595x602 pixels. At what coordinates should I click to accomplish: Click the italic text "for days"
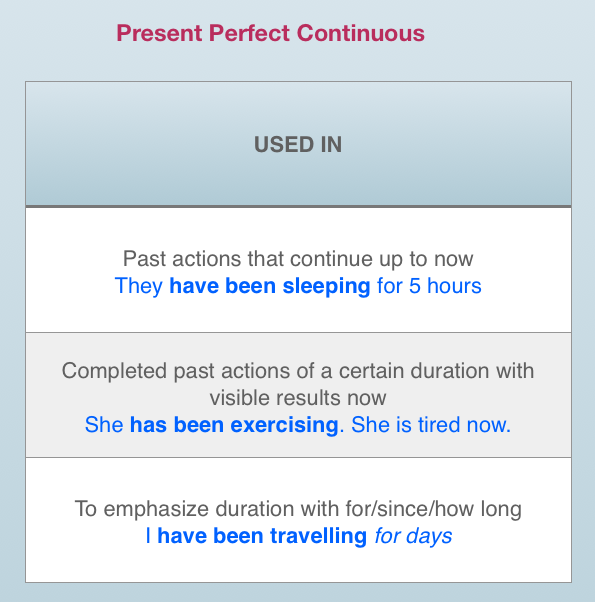tap(413, 536)
